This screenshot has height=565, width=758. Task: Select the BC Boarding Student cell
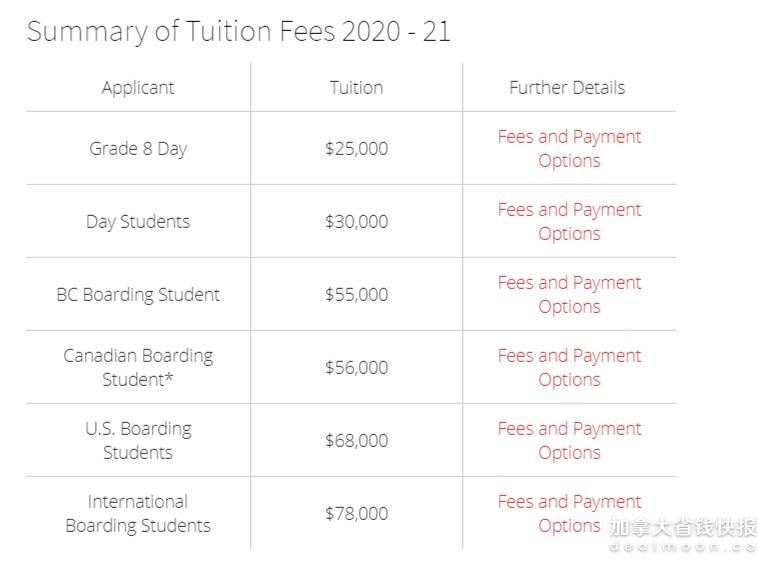coord(138,294)
